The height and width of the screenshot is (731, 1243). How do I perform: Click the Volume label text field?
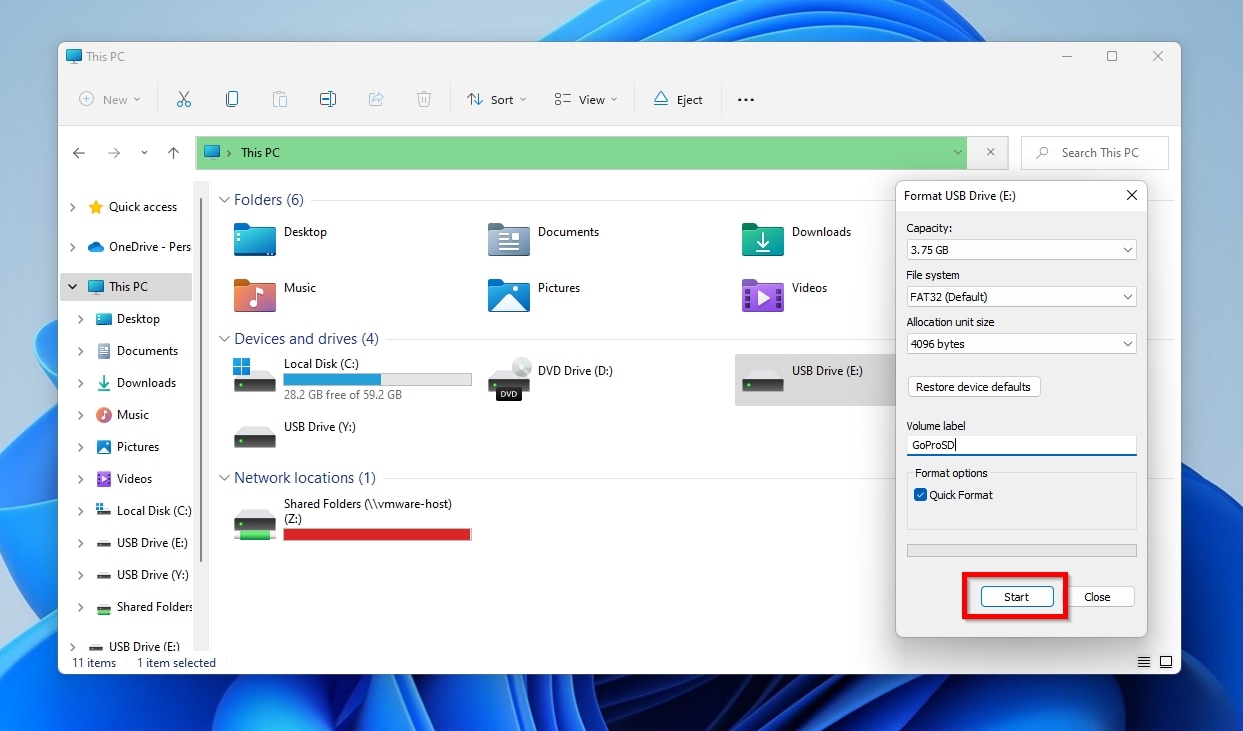tap(1021, 444)
